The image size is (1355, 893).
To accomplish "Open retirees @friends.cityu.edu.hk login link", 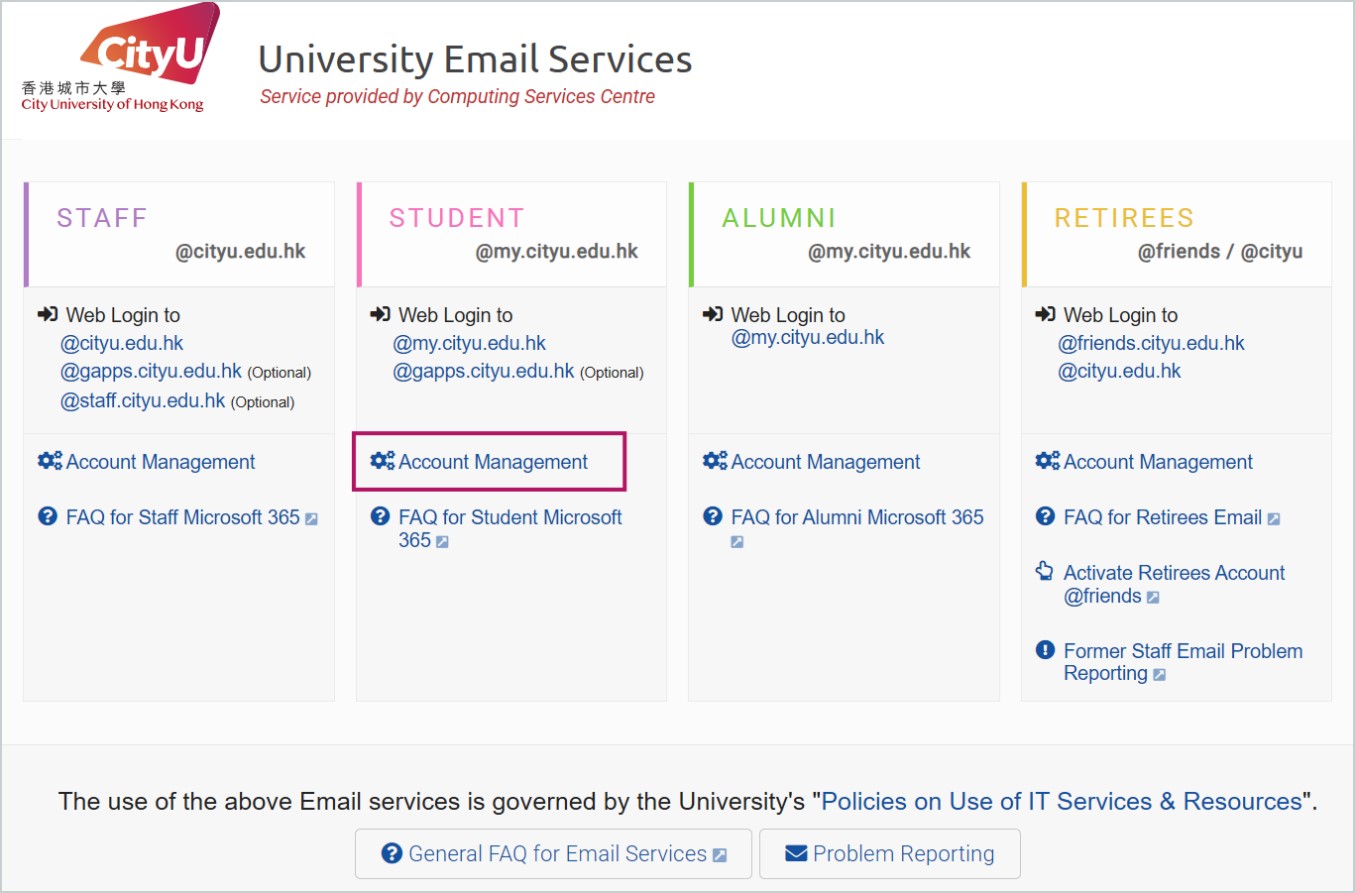I will point(1151,343).
